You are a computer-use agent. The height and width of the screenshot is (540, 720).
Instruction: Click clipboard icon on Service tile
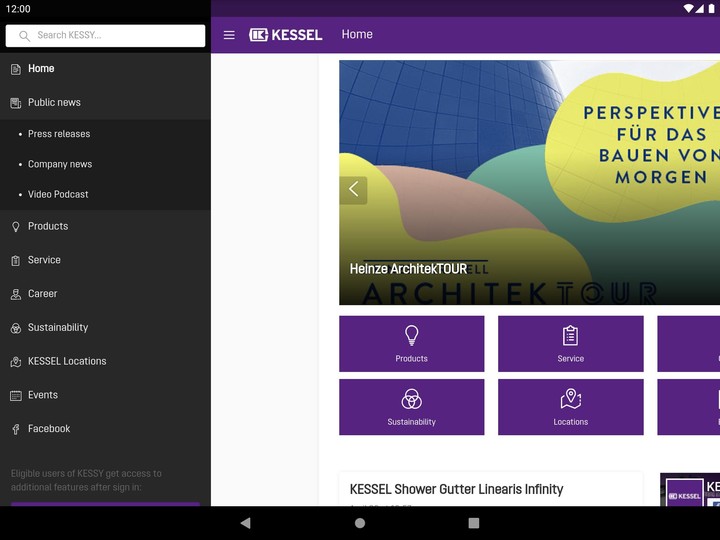tap(571, 336)
